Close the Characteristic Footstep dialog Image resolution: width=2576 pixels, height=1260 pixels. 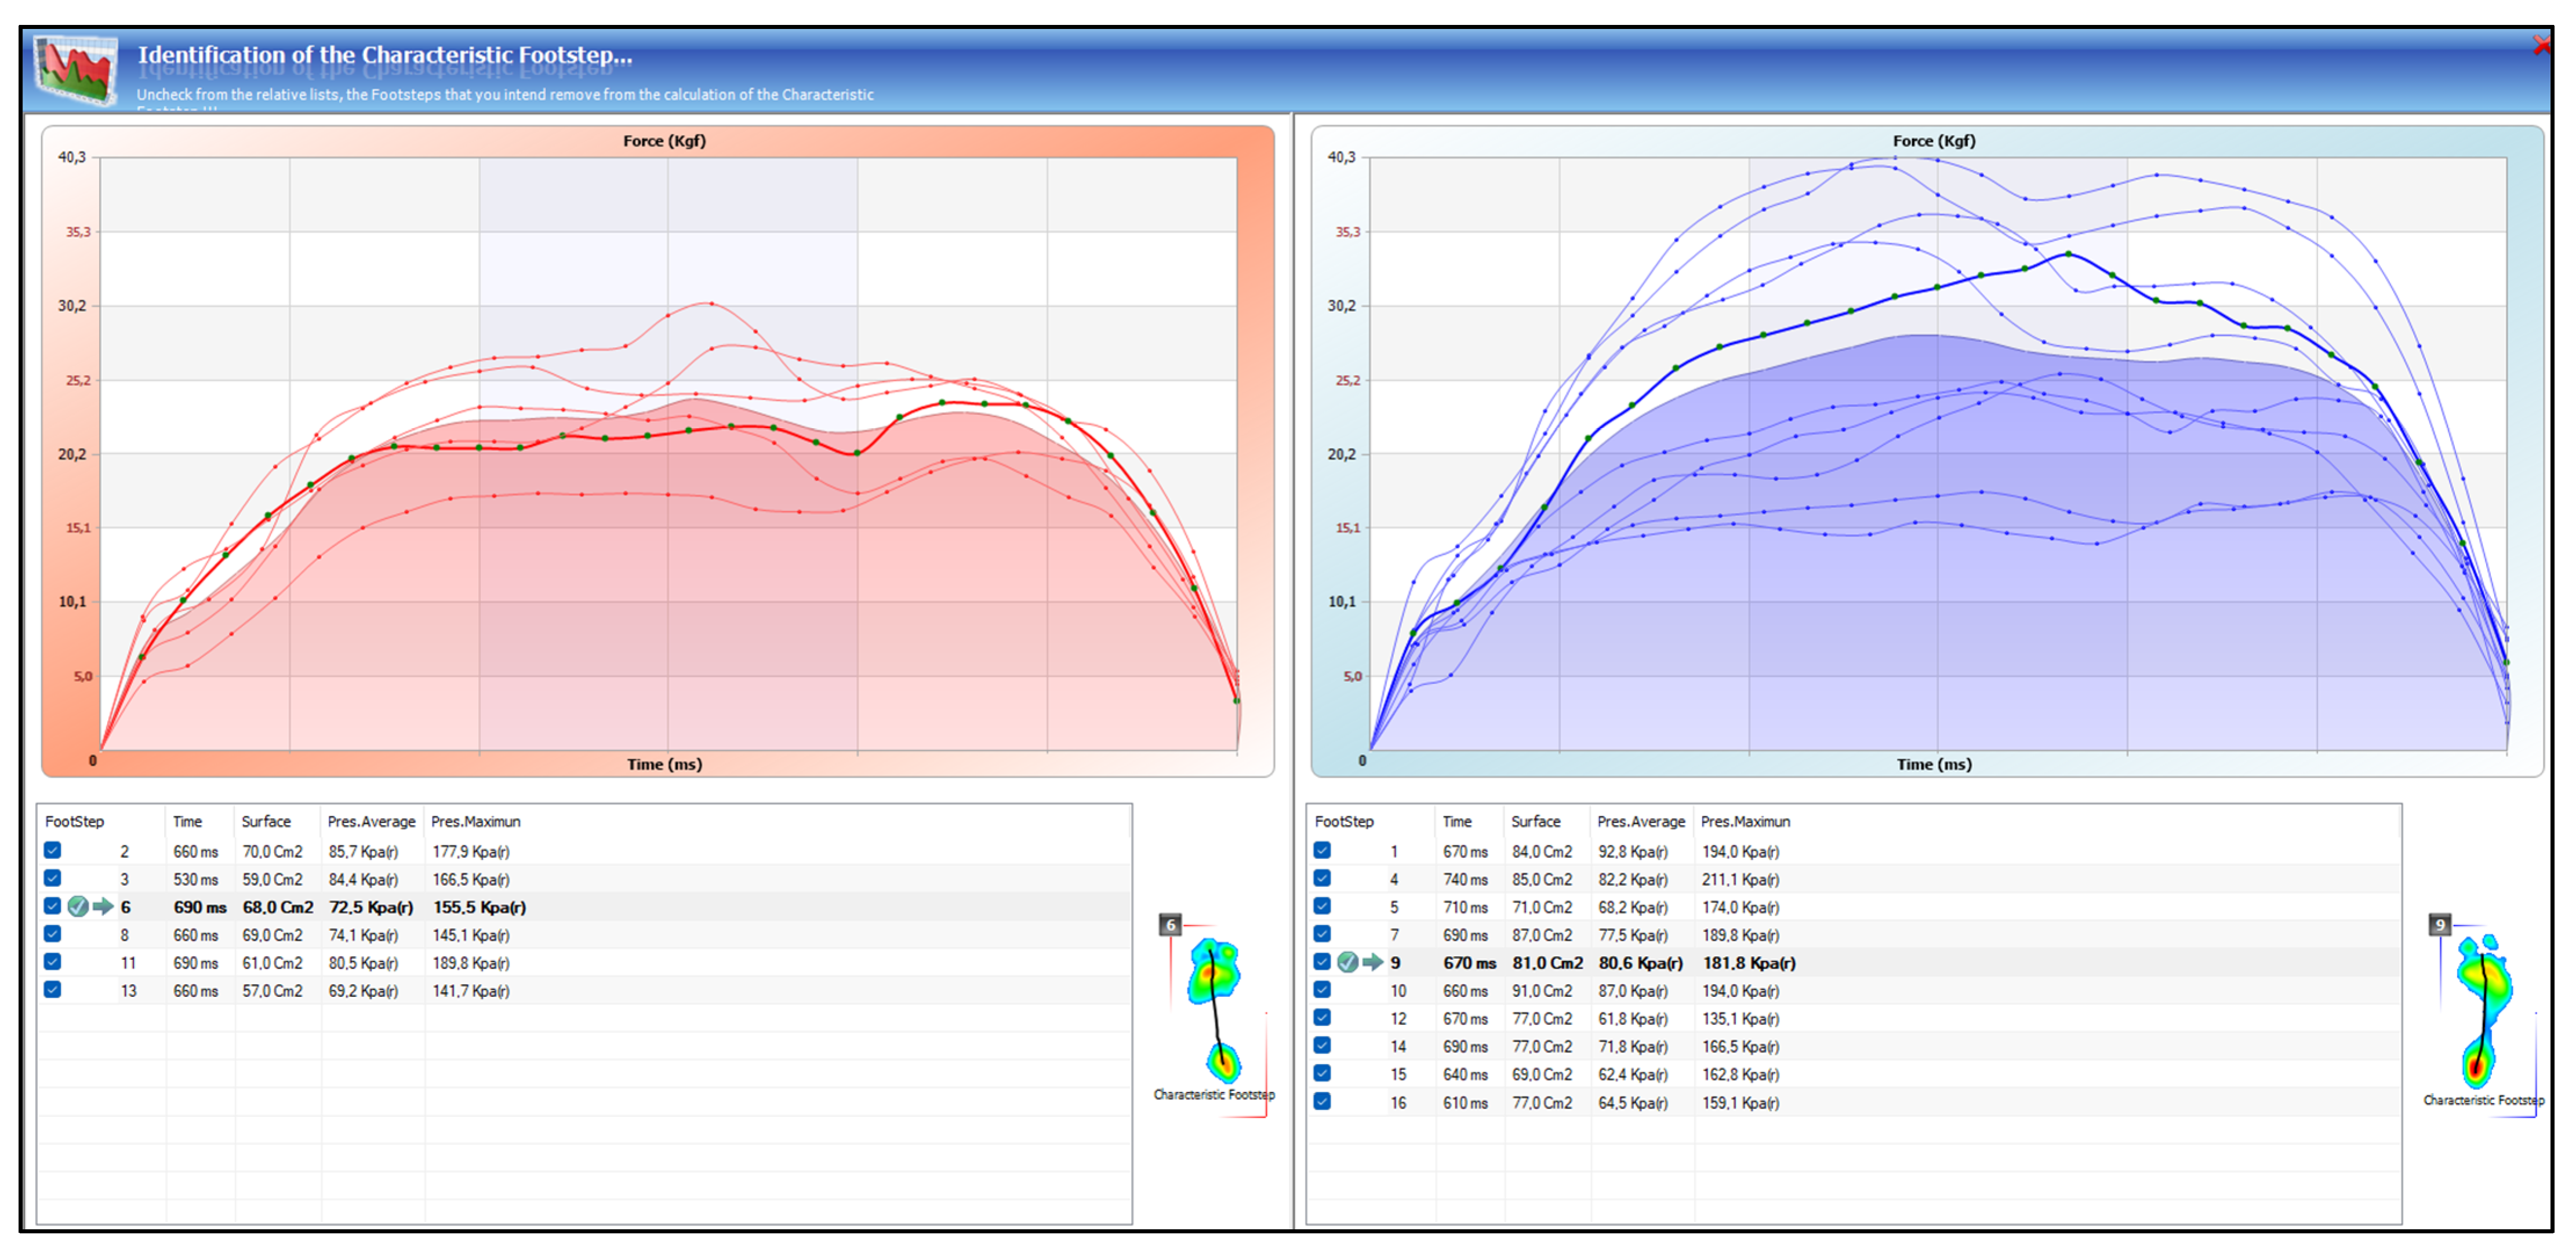[x=2541, y=45]
